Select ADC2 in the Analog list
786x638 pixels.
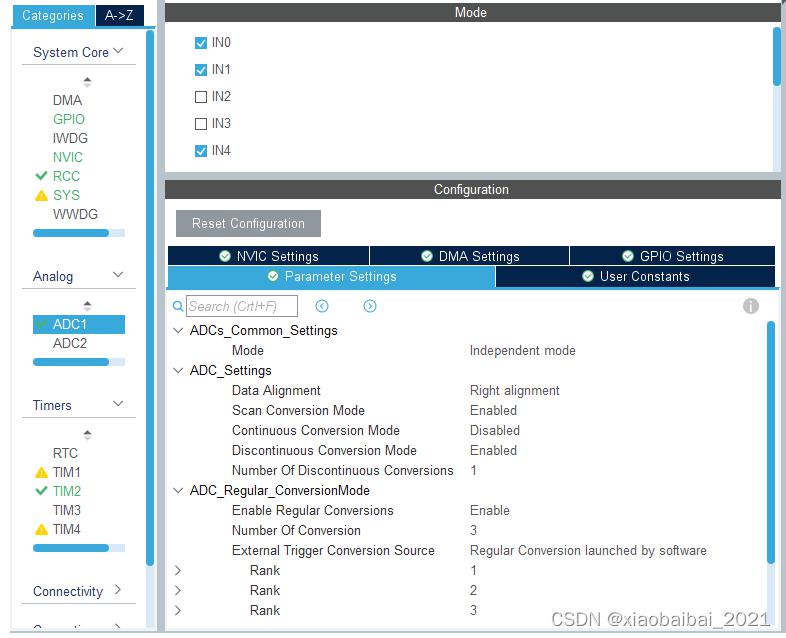70,343
